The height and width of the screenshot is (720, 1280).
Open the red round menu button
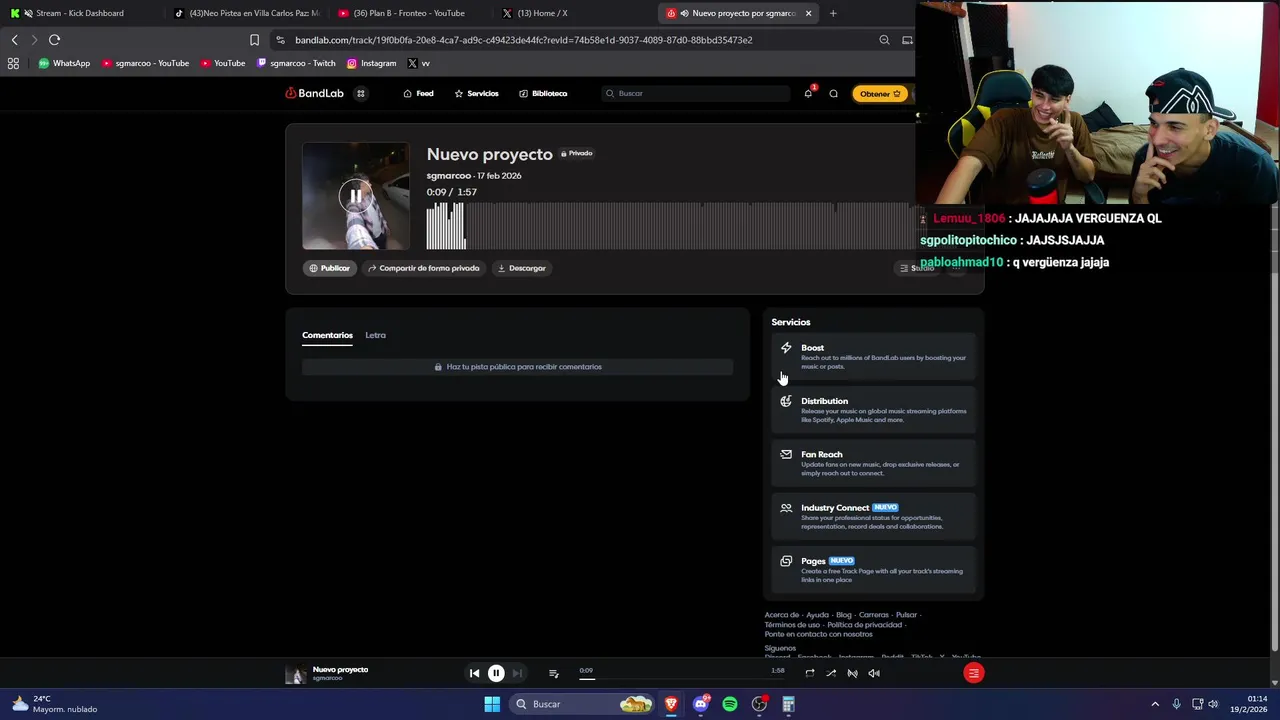973,673
